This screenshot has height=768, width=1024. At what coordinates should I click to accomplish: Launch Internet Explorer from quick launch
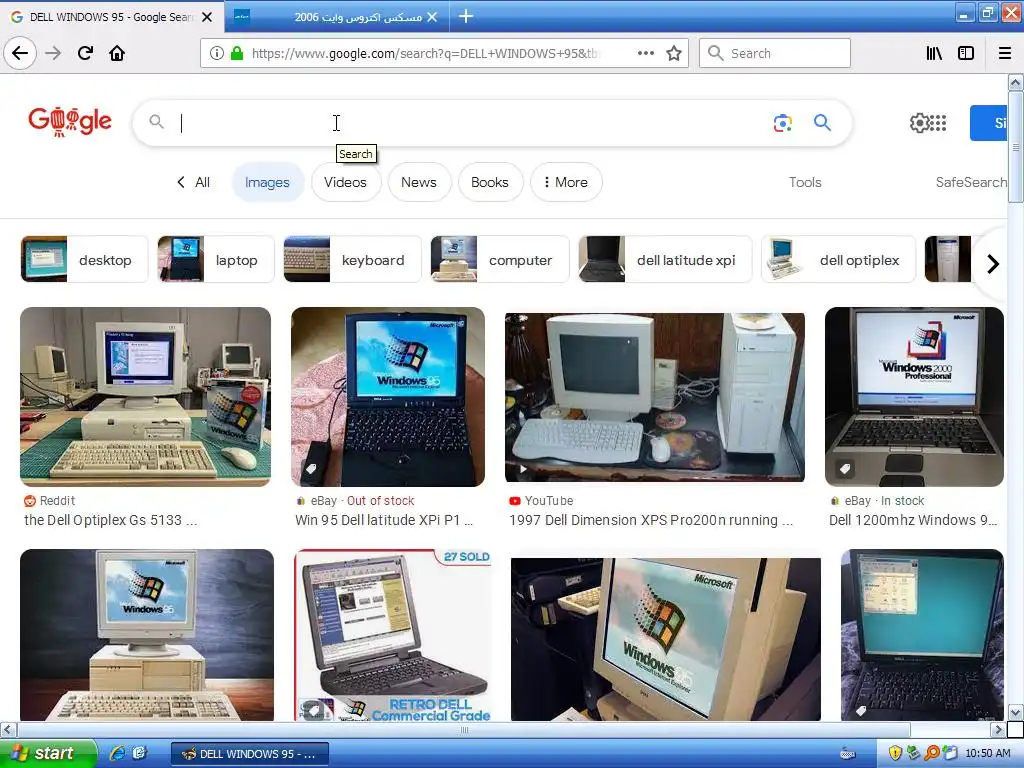(x=118, y=753)
